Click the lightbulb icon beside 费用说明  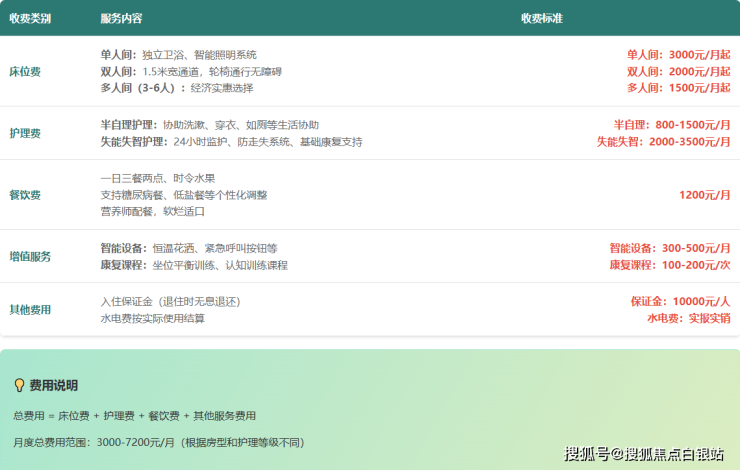click(19, 385)
